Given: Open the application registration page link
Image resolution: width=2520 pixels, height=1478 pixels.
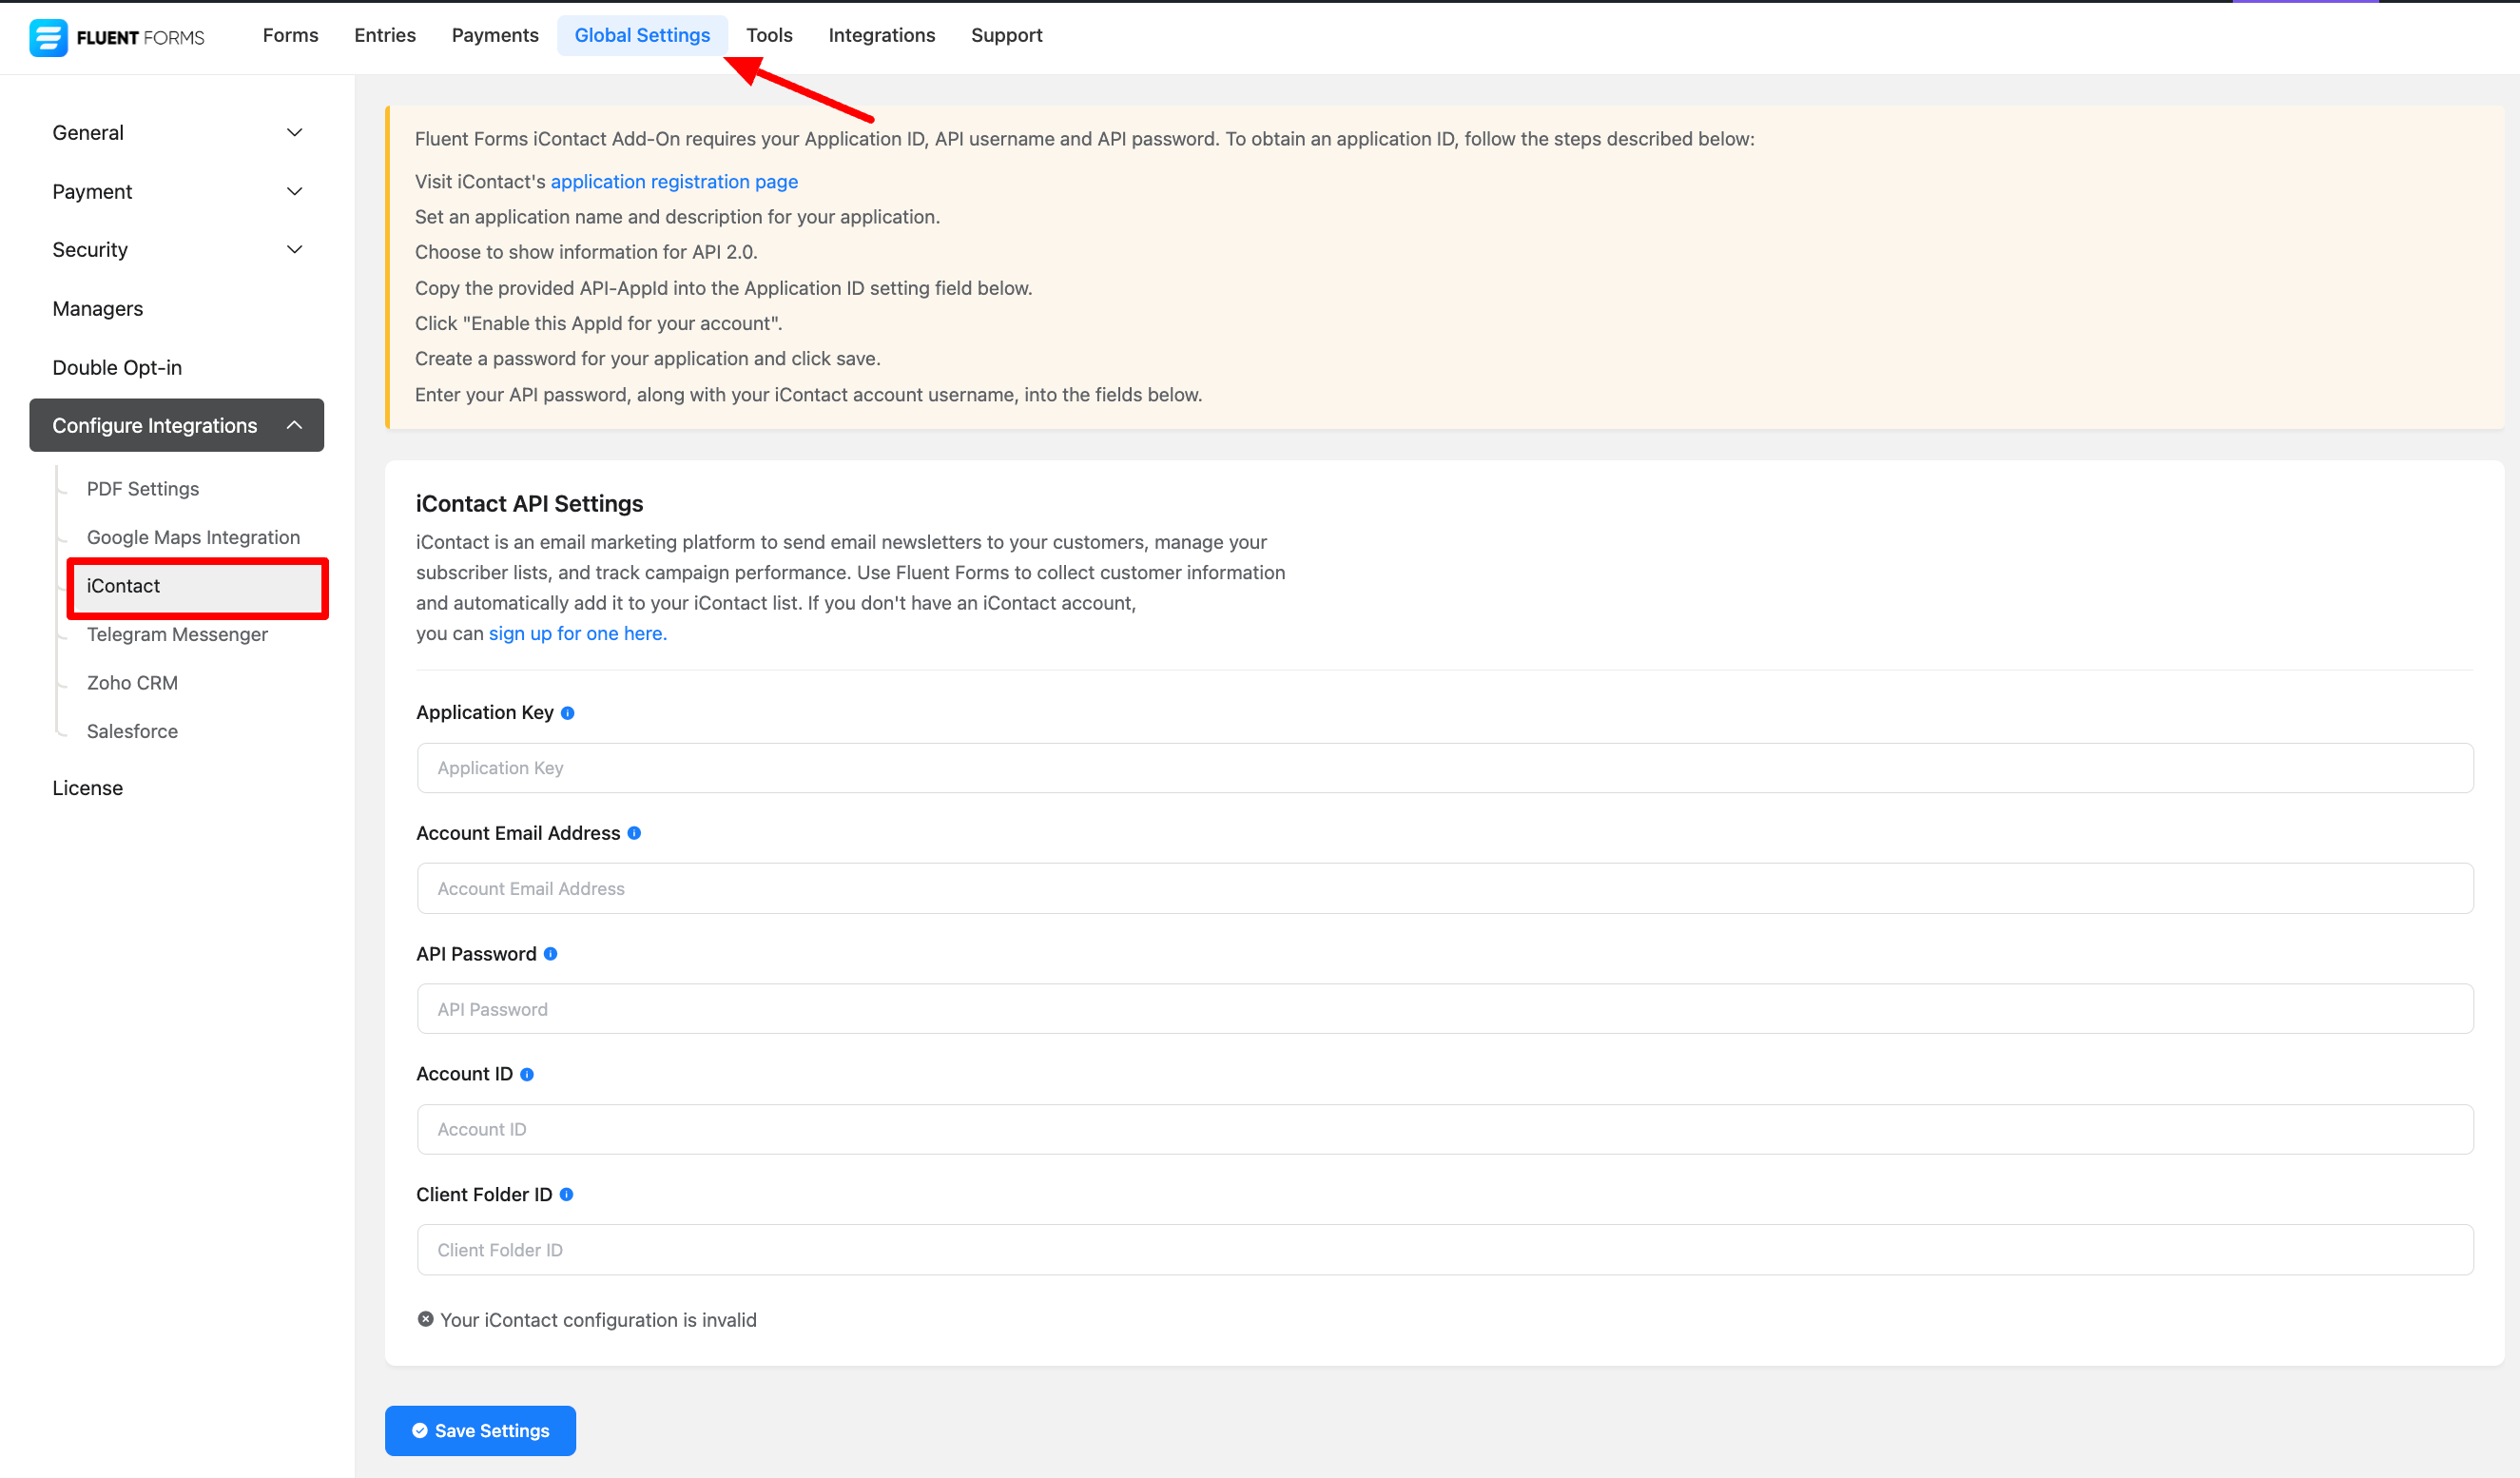Looking at the screenshot, I should (674, 182).
